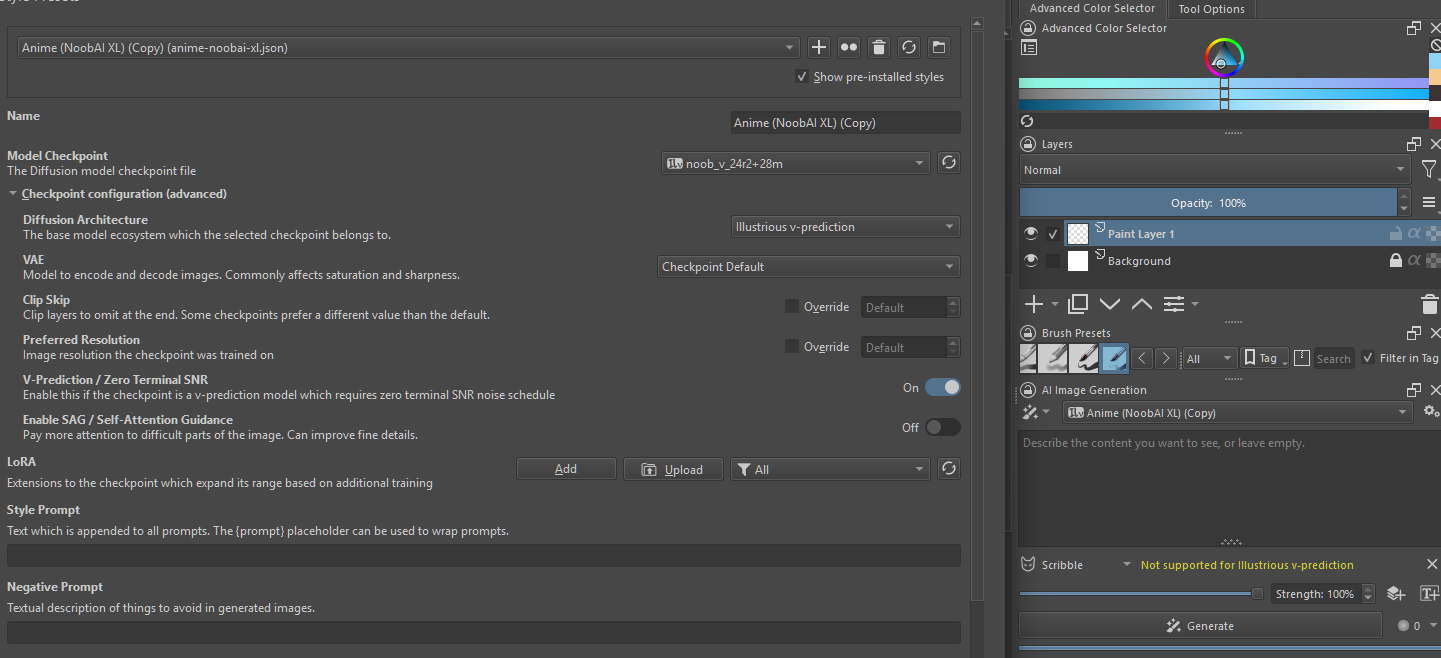Click the Generate button

click(1200, 626)
